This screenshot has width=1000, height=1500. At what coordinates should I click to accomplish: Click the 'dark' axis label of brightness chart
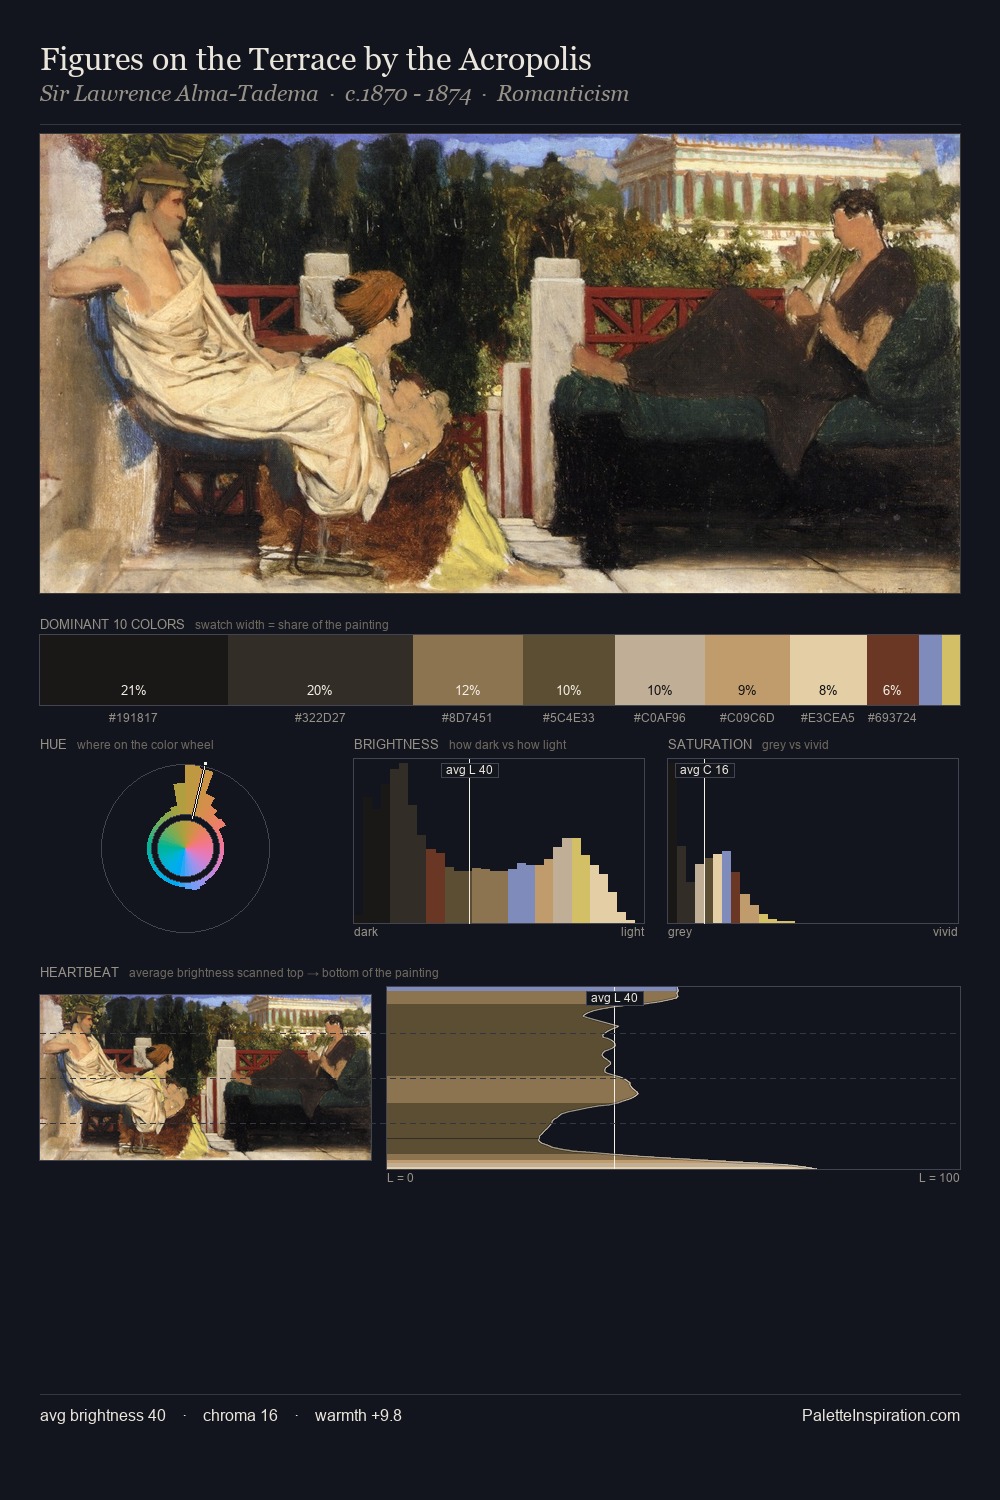[366, 932]
